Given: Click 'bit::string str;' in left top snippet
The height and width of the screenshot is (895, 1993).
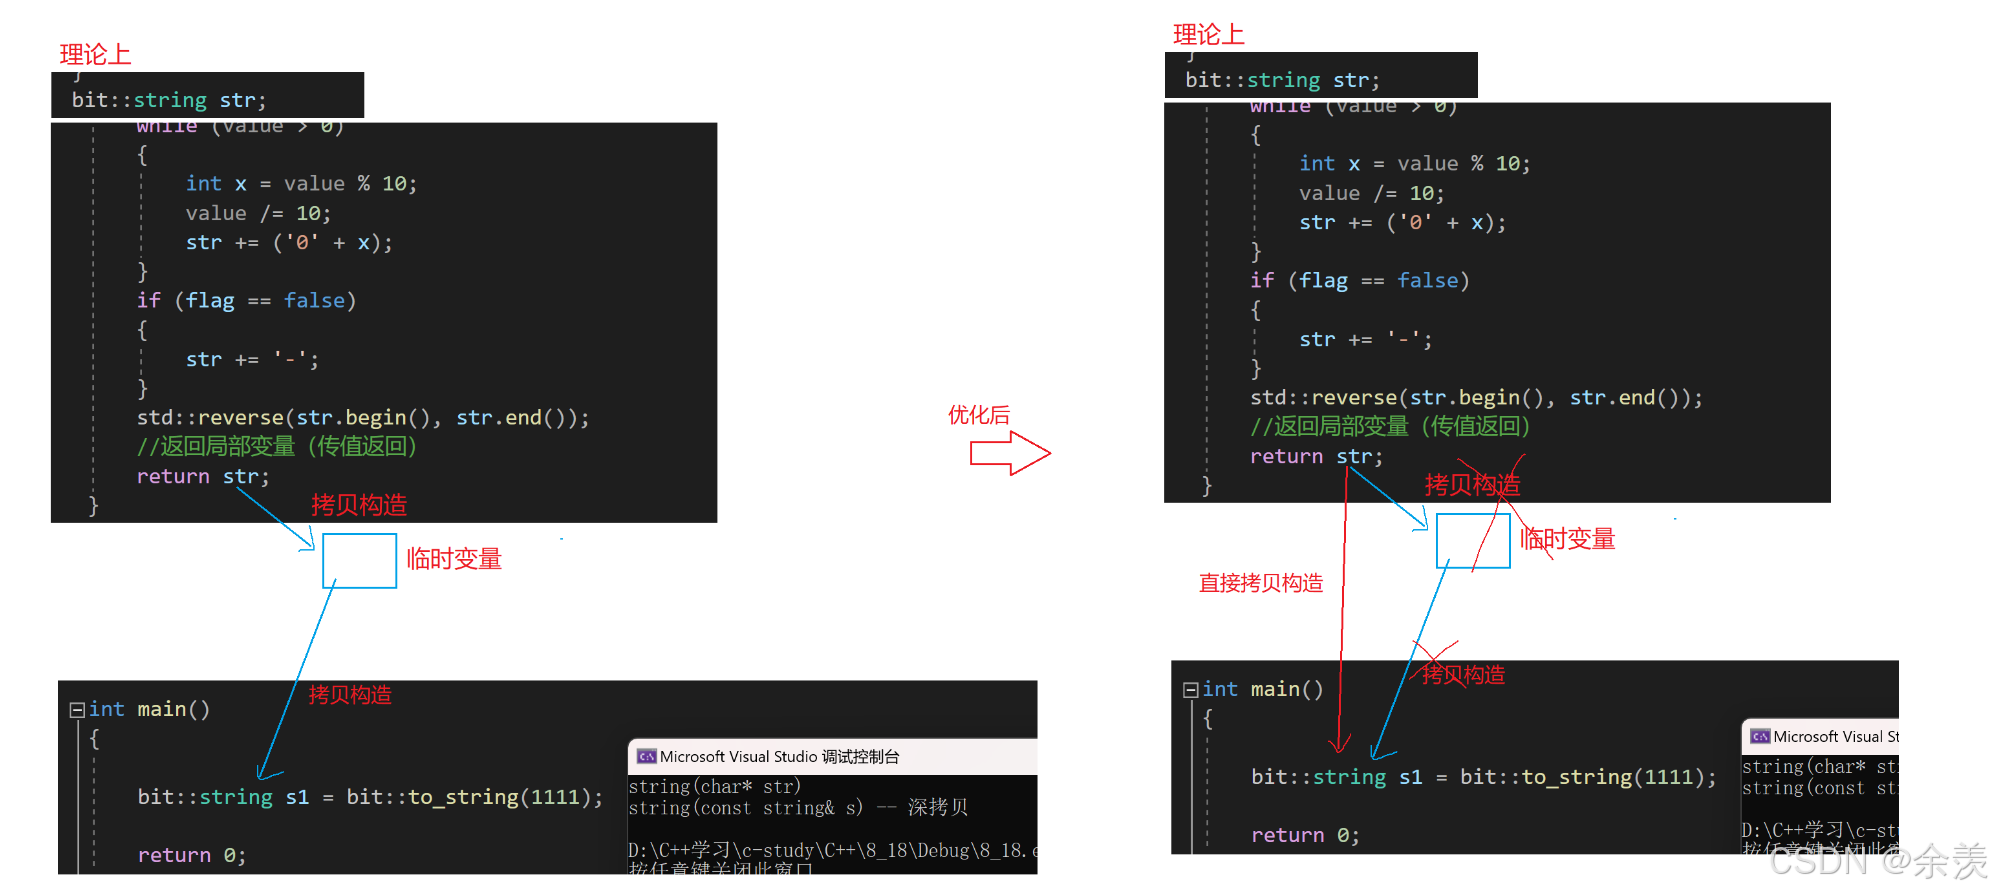Looking at the screenshot, I should [x=169, y=101].
